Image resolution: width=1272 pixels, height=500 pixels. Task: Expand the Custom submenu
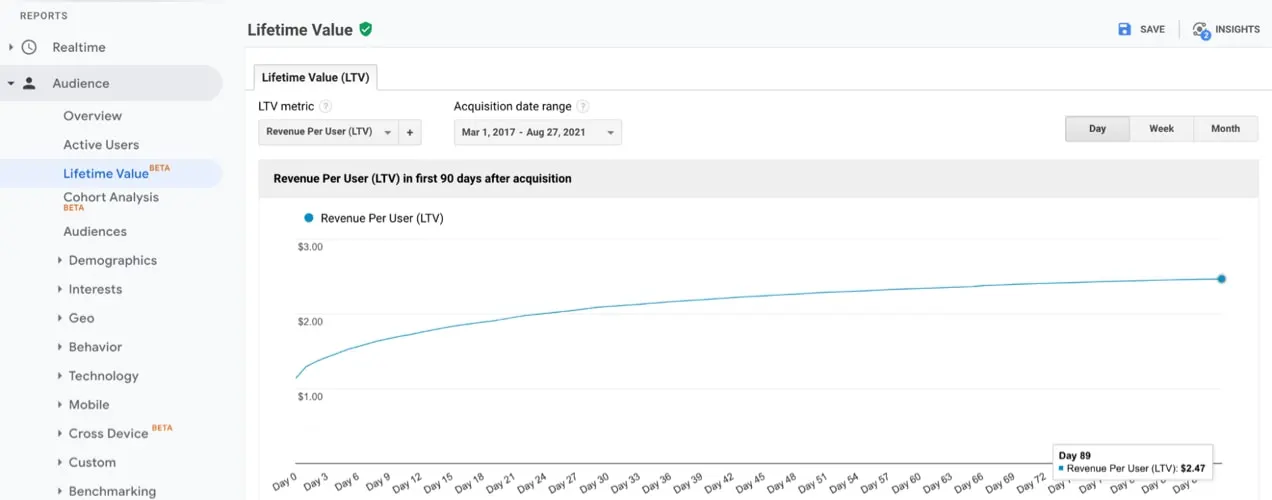(x=60, y=463)
